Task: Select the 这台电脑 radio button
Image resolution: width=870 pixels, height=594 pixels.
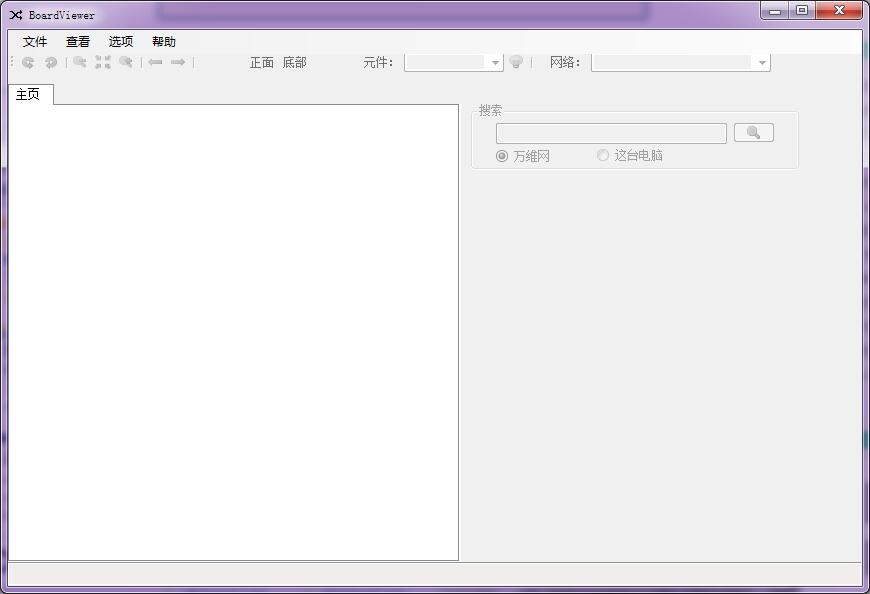Action: (603, 156)
